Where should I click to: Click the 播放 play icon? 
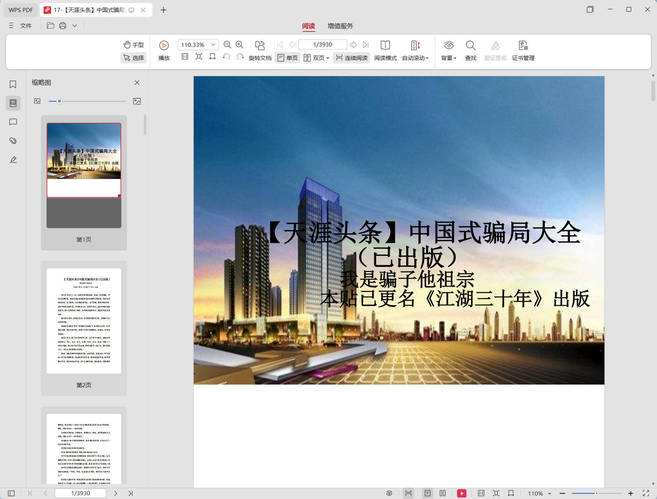[164, 46]
